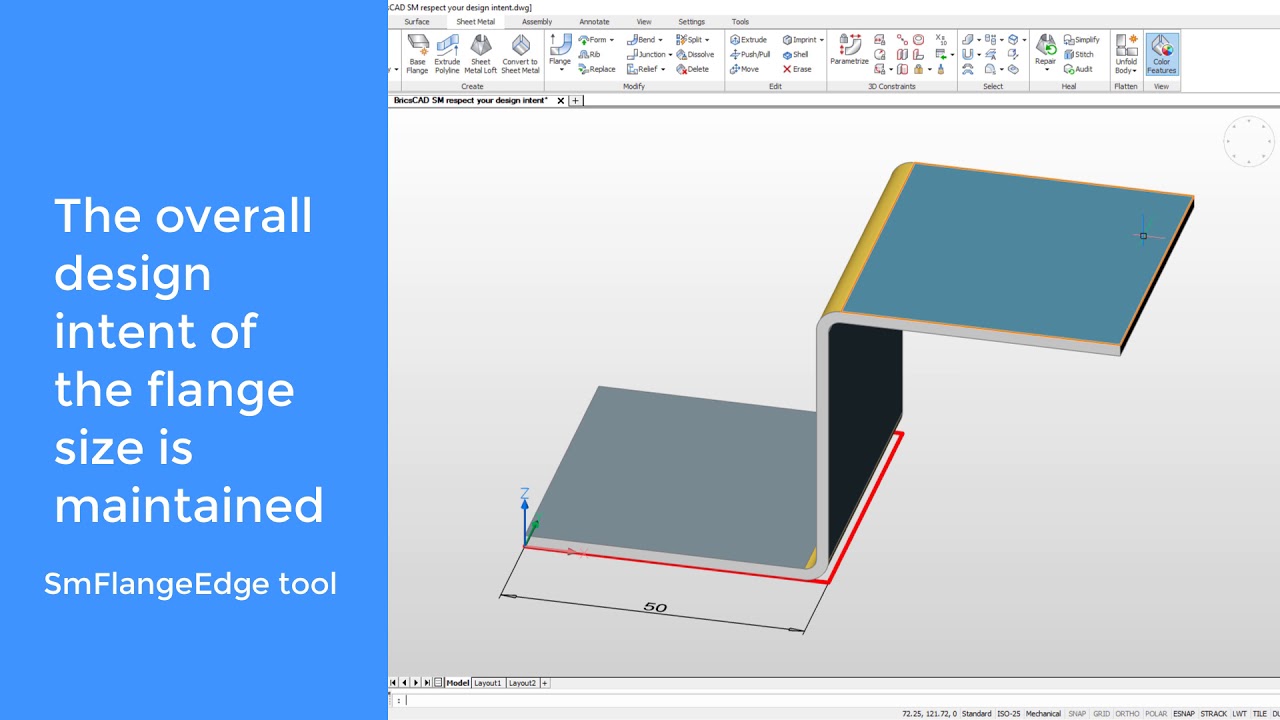Select the Rib tool
The height and width of the screenshot is (720, 1280).
pos(590,54)
